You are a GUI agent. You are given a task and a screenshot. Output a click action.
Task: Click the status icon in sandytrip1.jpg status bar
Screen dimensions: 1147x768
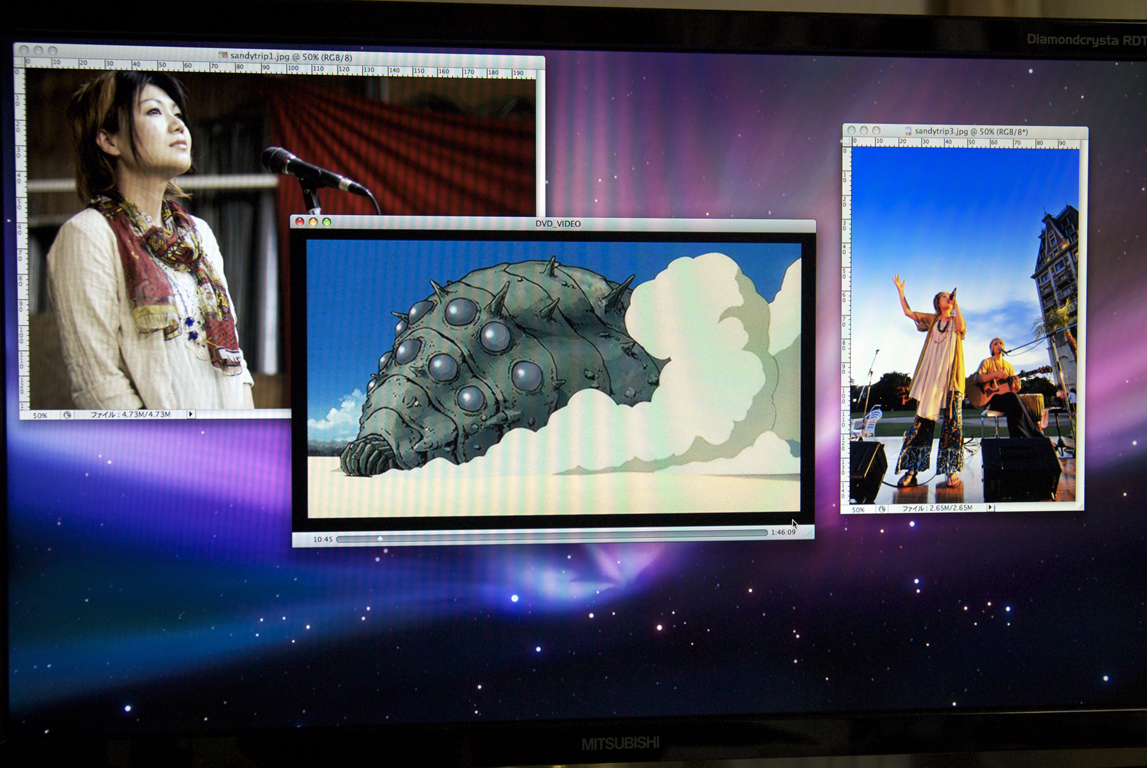[67, 415]
